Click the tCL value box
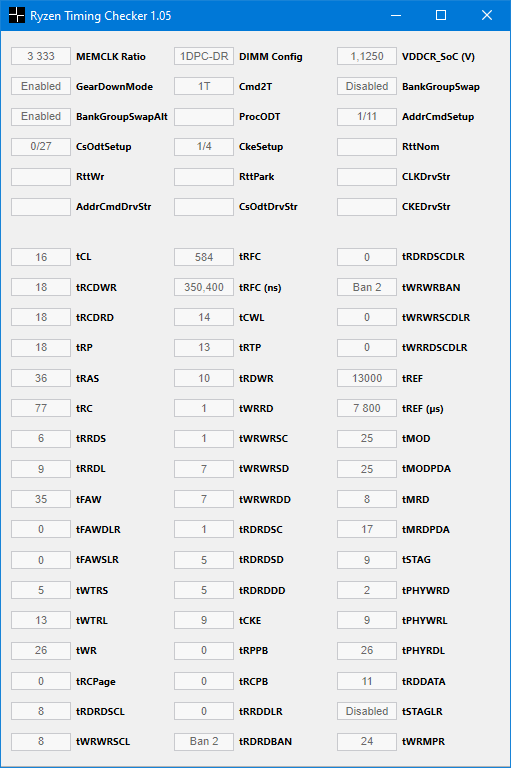This screenshot has height=768, width=511. tap(41, 257)
